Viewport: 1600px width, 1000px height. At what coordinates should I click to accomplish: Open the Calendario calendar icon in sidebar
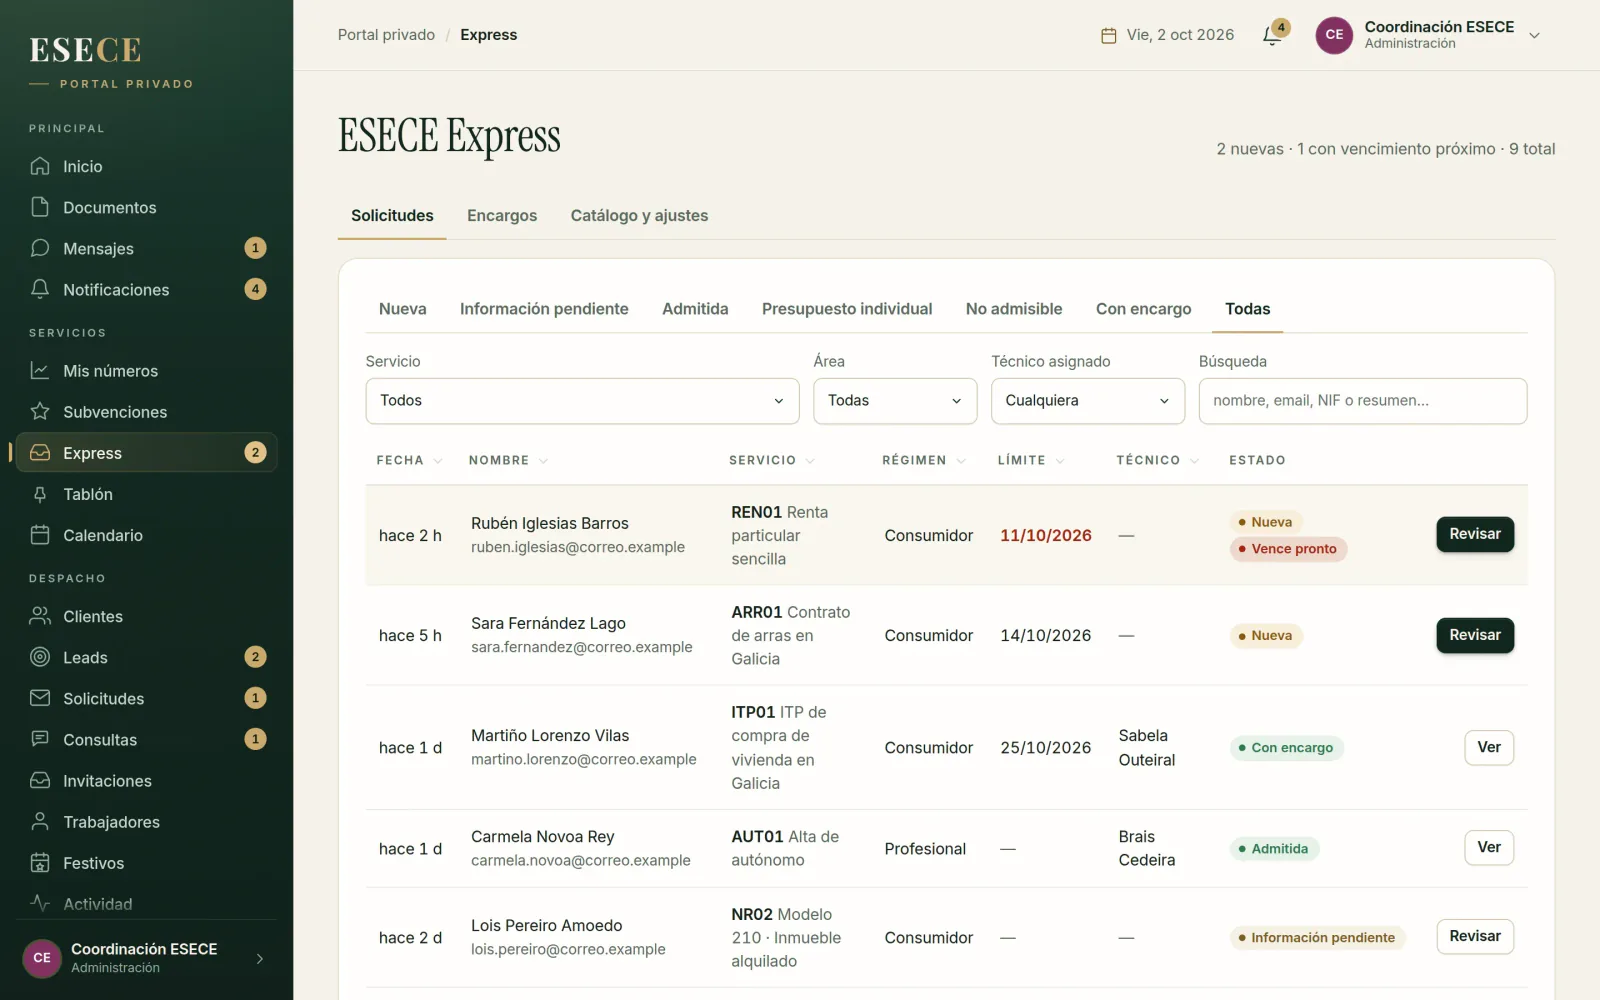click(40, 535)
